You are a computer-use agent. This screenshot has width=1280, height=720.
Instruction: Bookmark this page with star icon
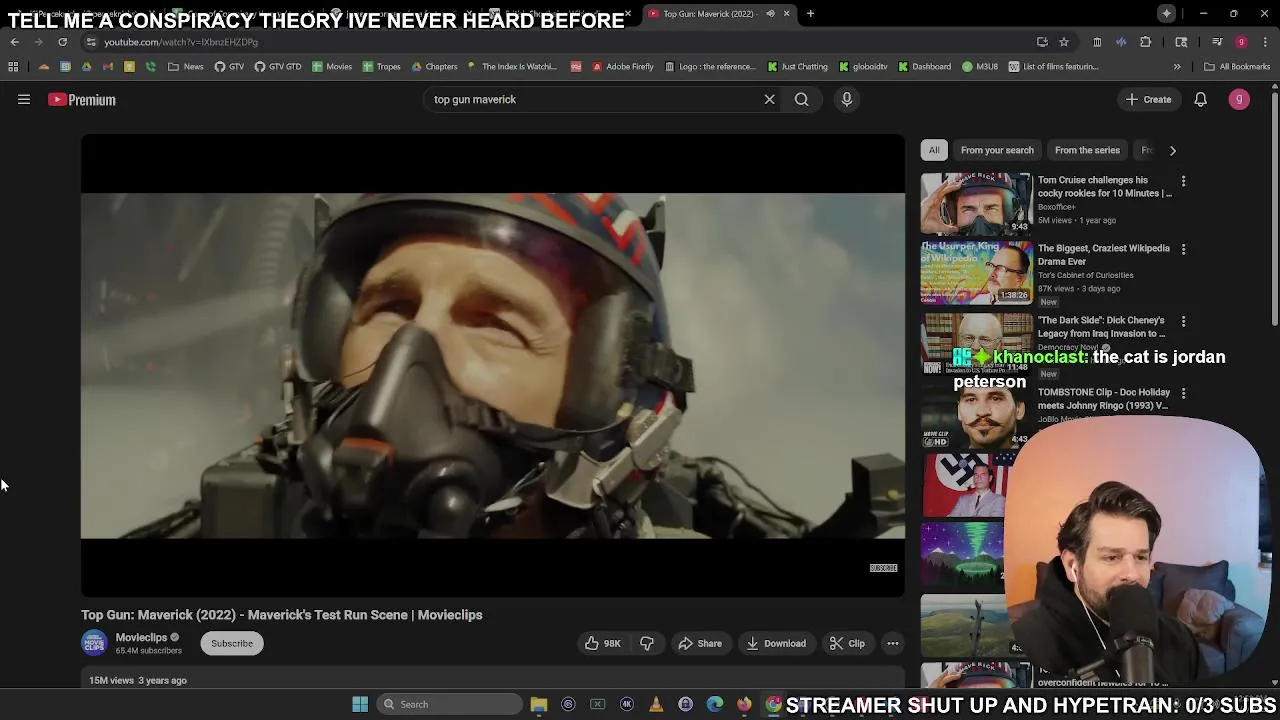1064,42
